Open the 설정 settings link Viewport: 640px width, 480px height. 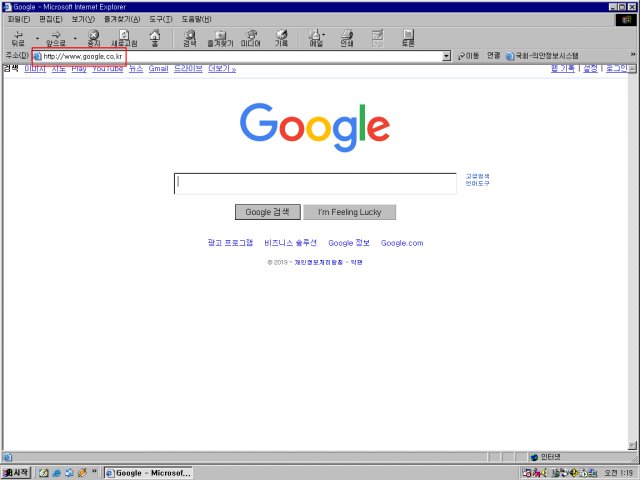tap(590, 69)
